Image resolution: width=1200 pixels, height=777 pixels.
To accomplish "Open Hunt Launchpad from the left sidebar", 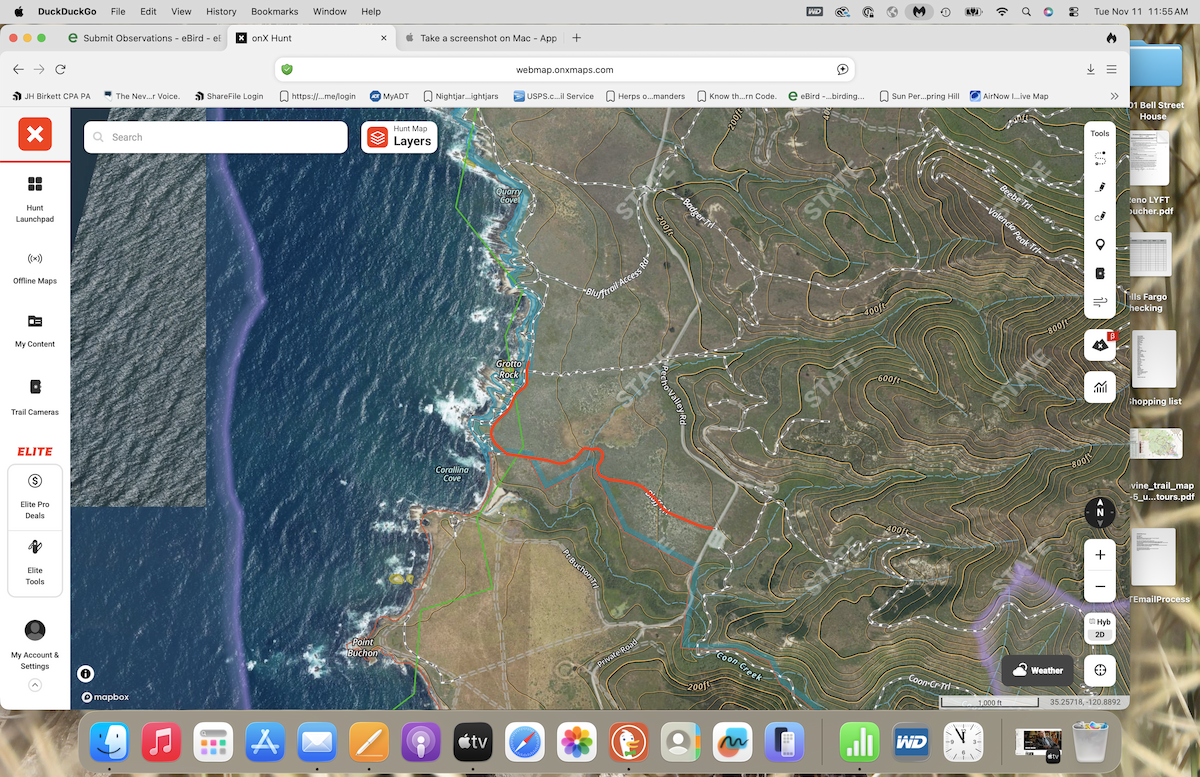I will [35, 200].
